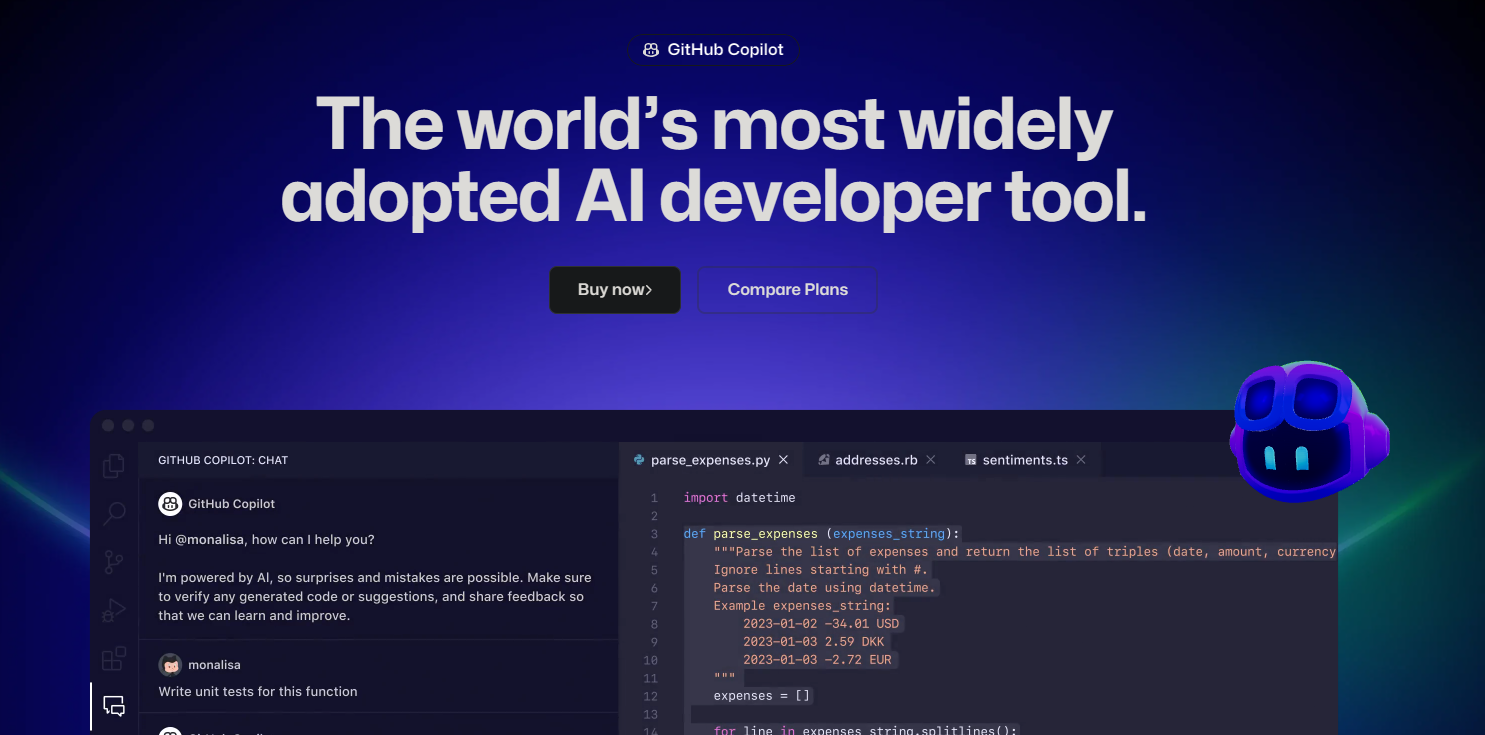1485x735 pixels.
Task: Click the hero headline "The world's most widely"
Action: [714, 125]
